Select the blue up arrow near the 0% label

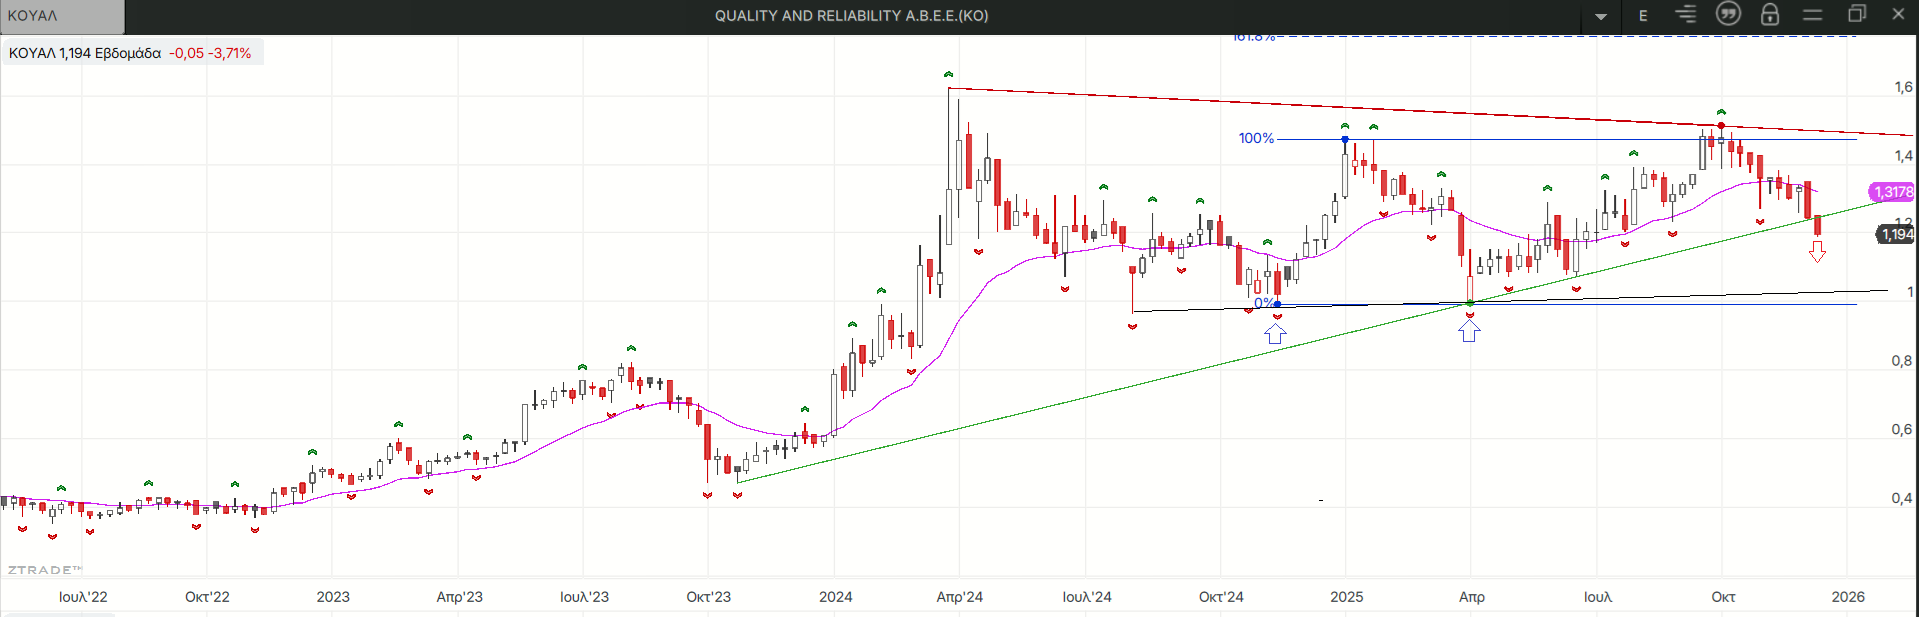click(1275, 334)
